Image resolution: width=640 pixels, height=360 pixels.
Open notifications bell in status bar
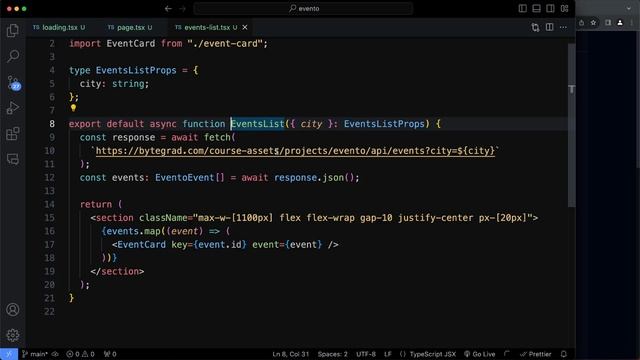pyautogui.click(x=564, y=354)
